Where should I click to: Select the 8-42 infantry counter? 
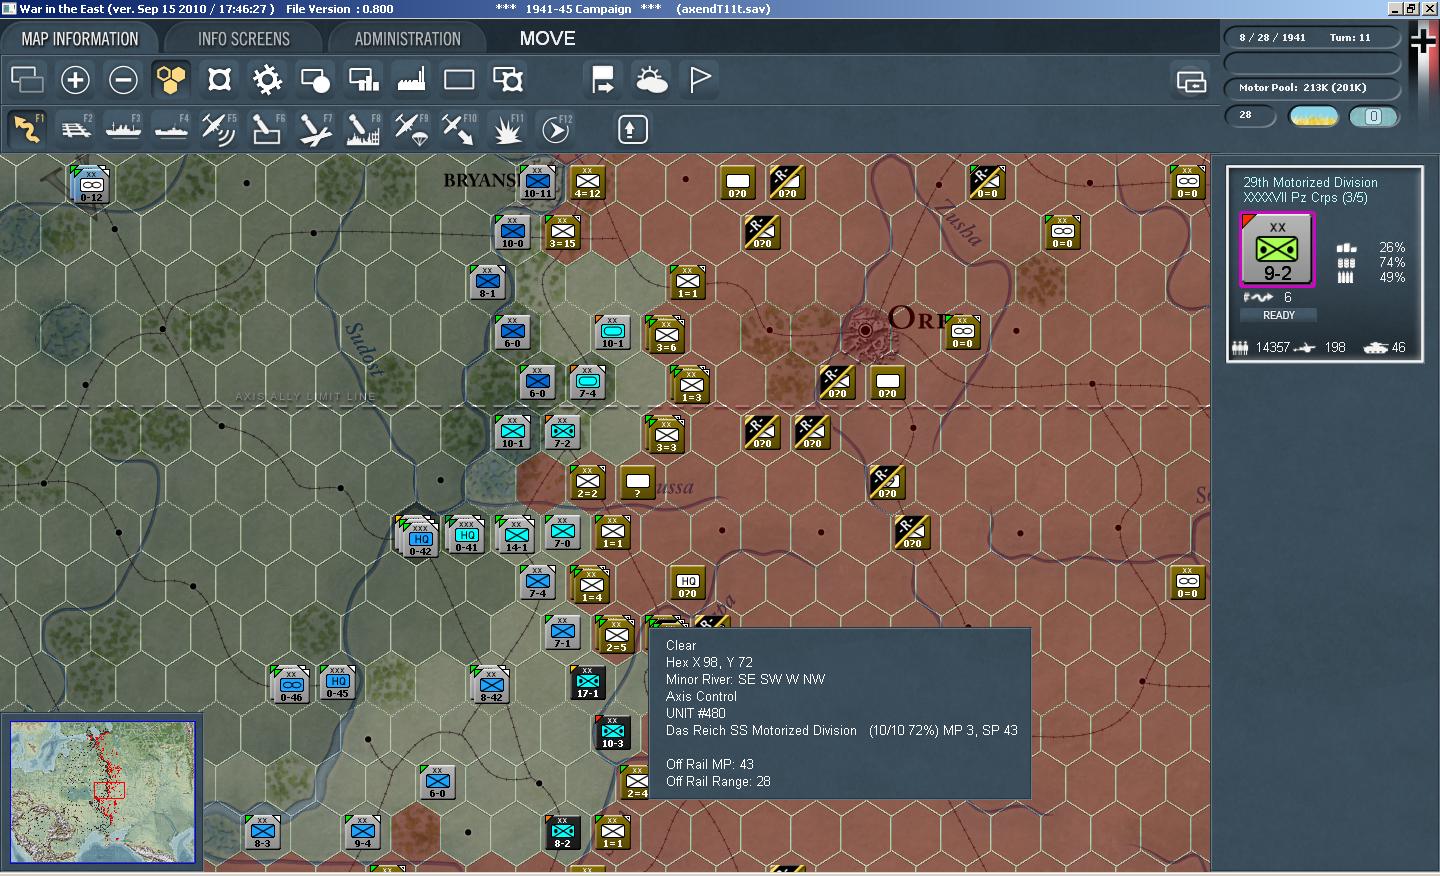coord(491,683)
